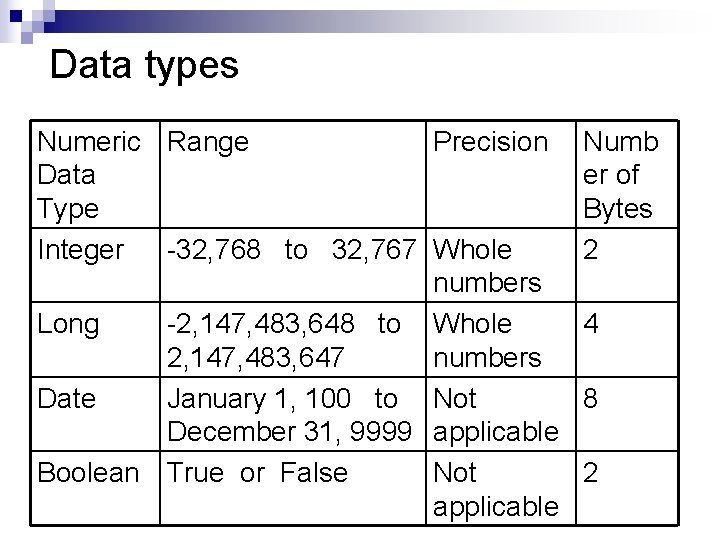Screen dimensions: 720x540
Task: Select the 'Number of Bytes' header cell
Action: 627,174
